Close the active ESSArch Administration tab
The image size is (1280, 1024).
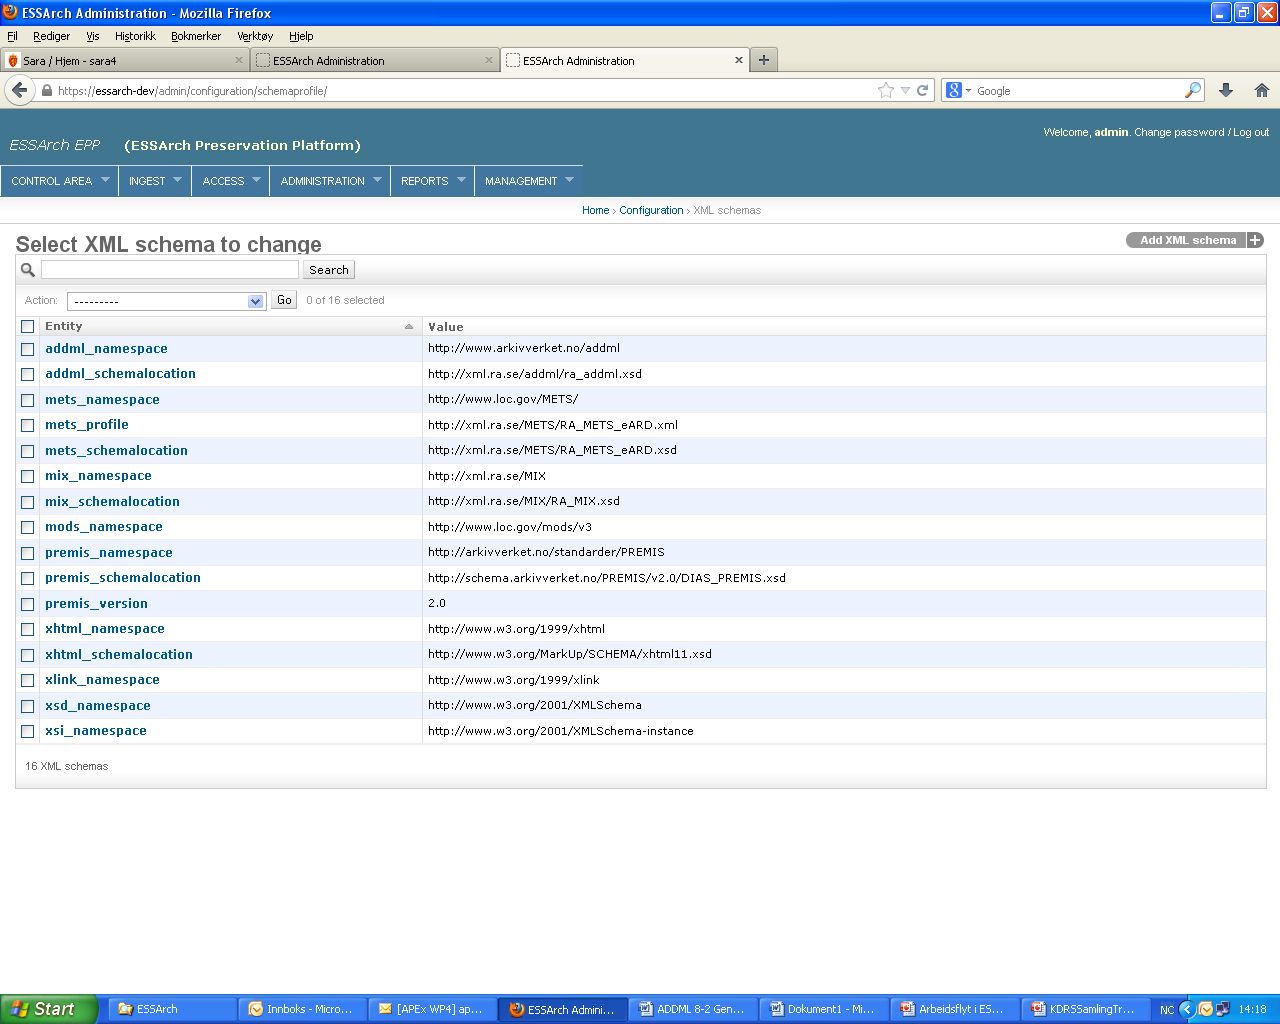pyautogui.click(x=739, y=60)
